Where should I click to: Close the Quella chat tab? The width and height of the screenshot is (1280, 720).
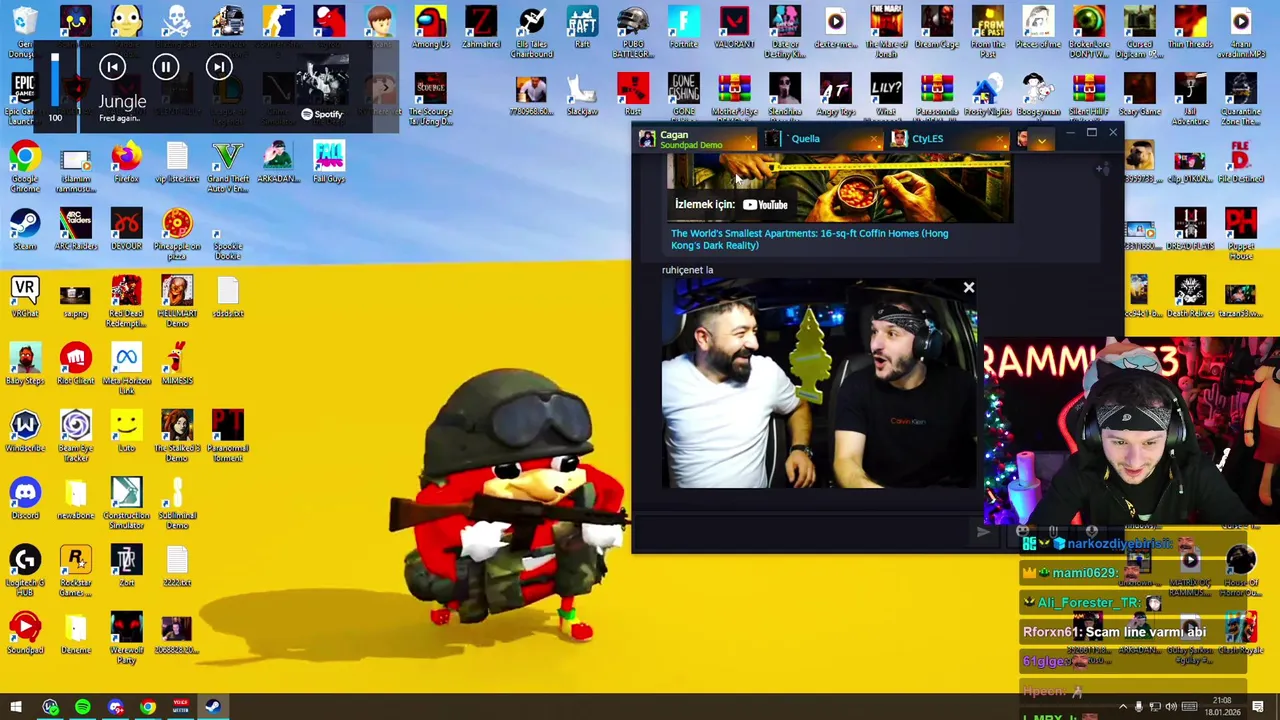[874, 139]
